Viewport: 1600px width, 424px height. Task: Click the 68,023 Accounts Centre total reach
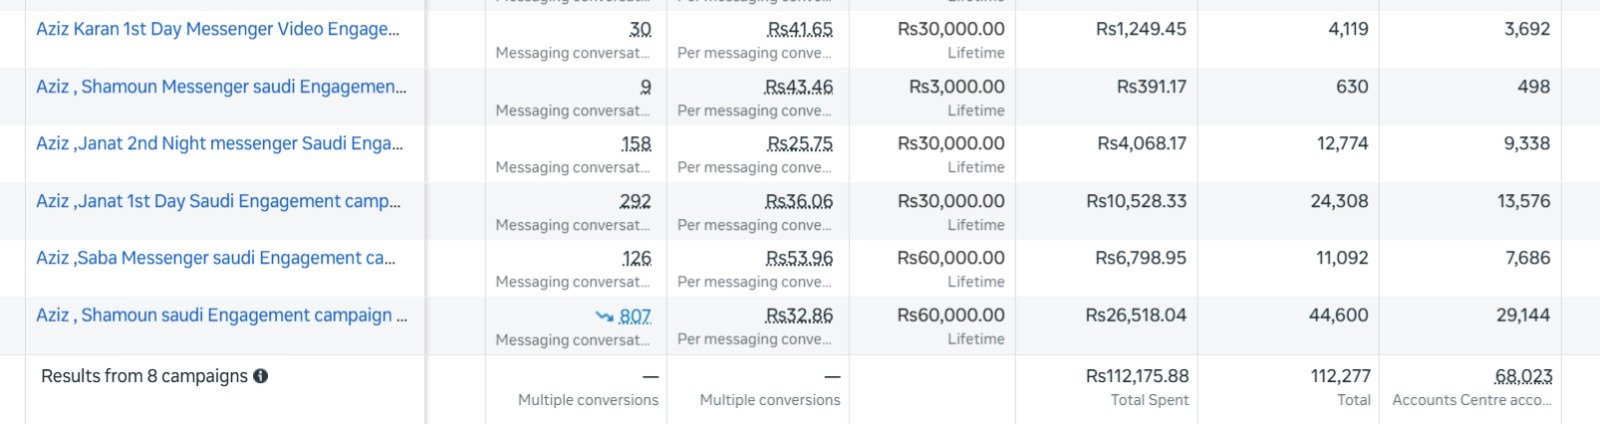point(1523,377)
